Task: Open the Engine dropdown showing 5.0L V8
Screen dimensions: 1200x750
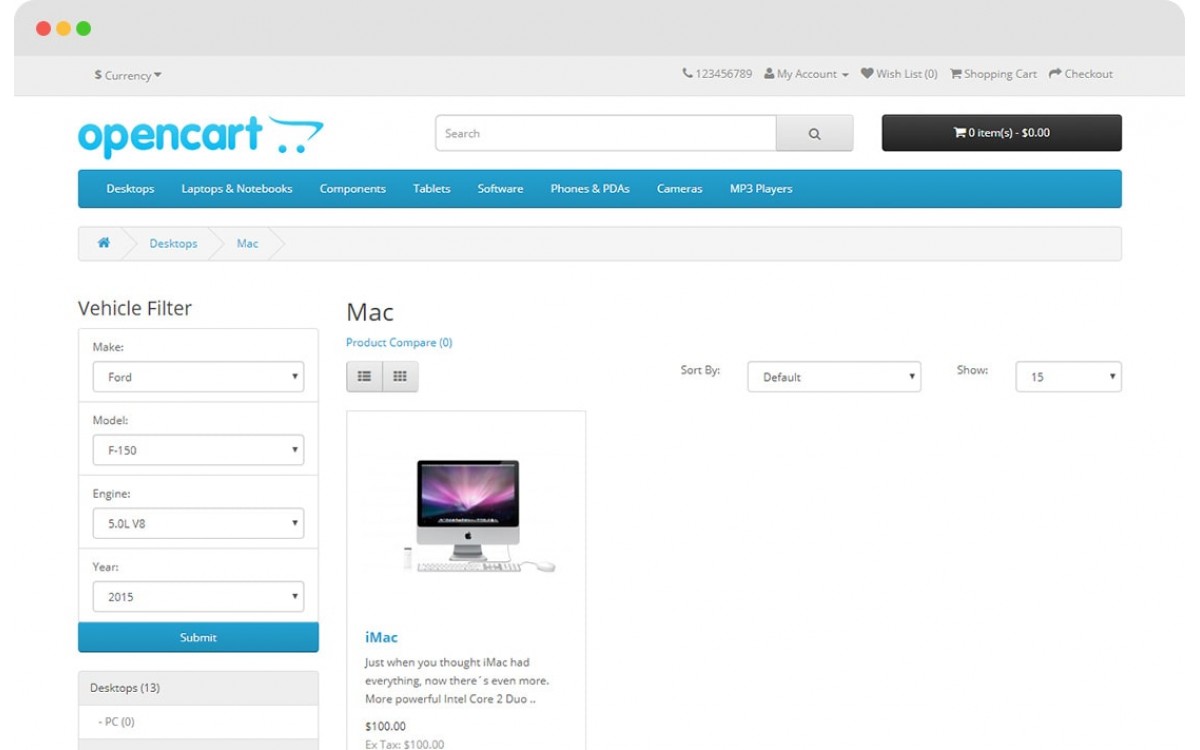Action: 198,523
